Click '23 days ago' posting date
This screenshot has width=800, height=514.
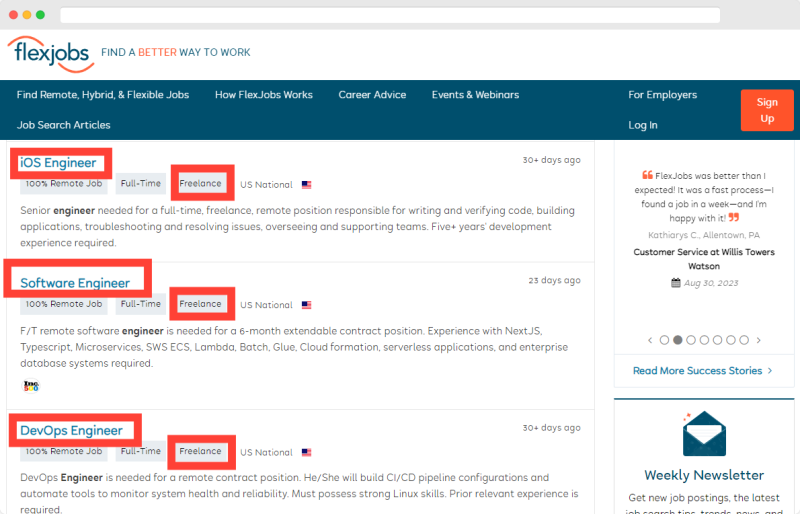(555, 280)
